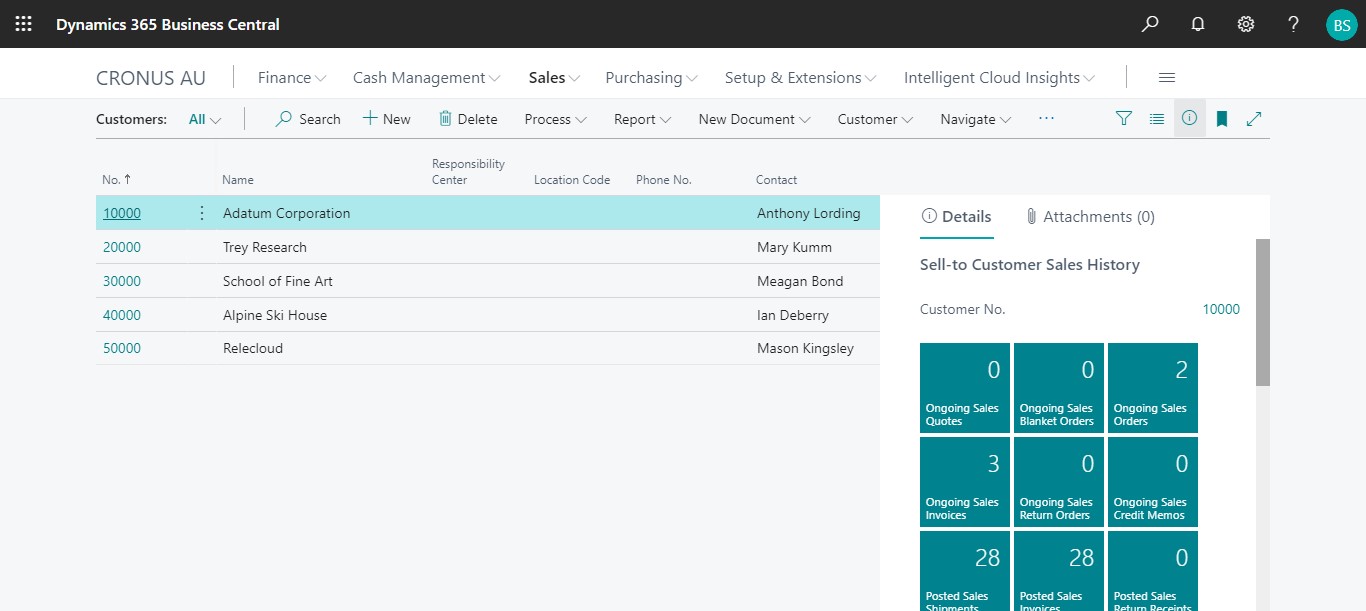The height and width of the screenshot is (611, 1366).
Task: Click the Ongoing Sales Invoices tile
Action: pyautogui.click(x=964, y=482)
